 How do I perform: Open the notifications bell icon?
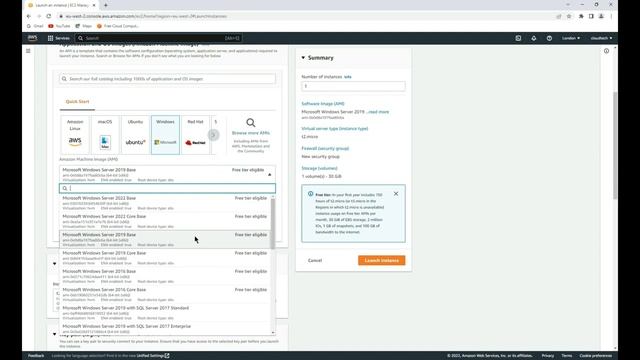[533, 38]
